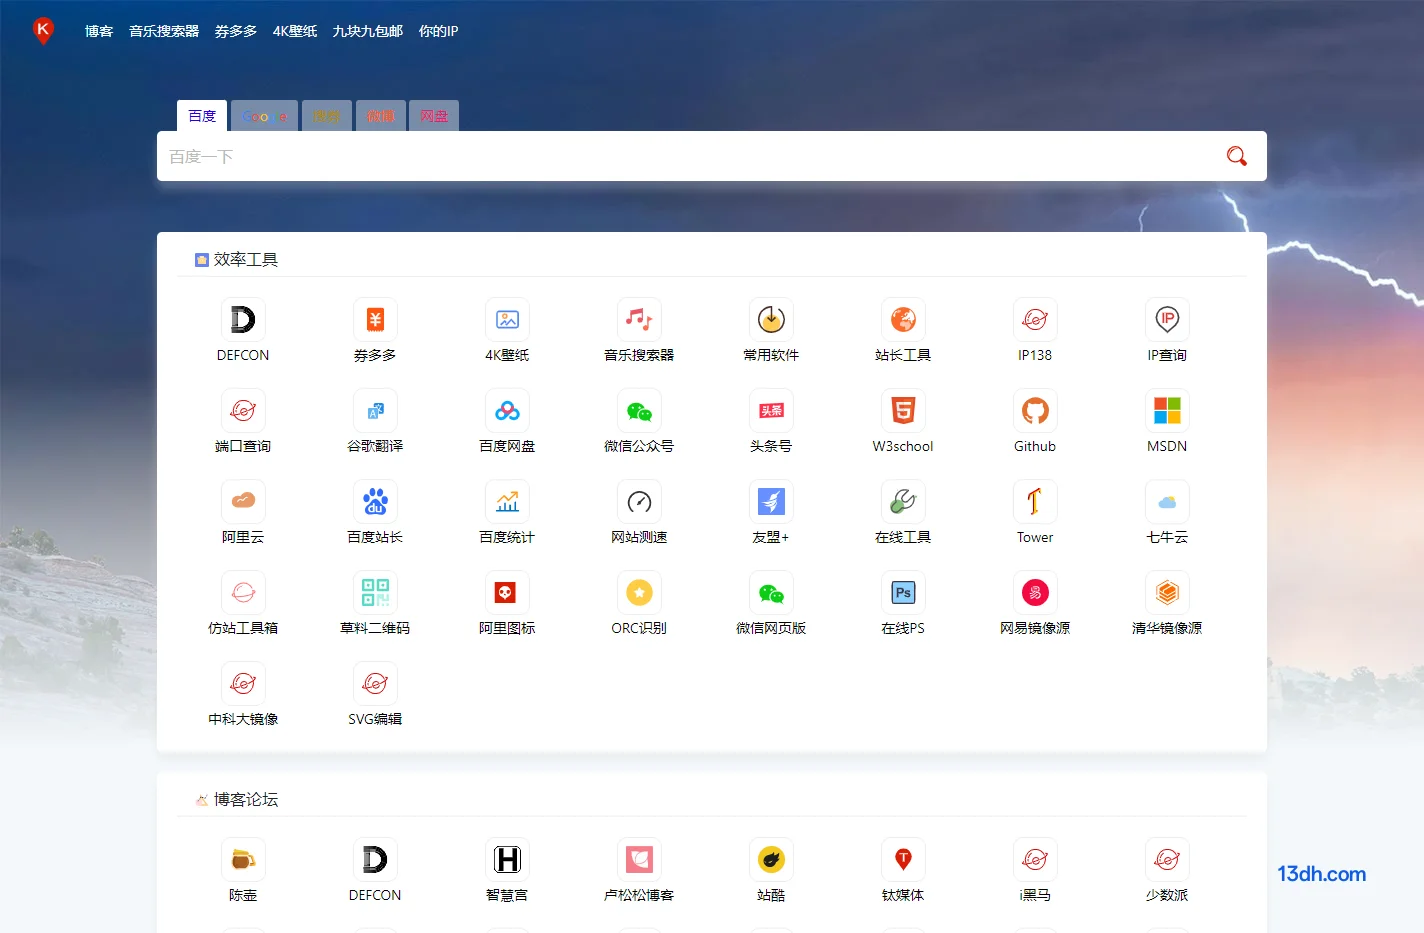Viewport: 1424px width, 933px height.
Task: Switch to the 搜券 search tab
Action: coord(327,116)
